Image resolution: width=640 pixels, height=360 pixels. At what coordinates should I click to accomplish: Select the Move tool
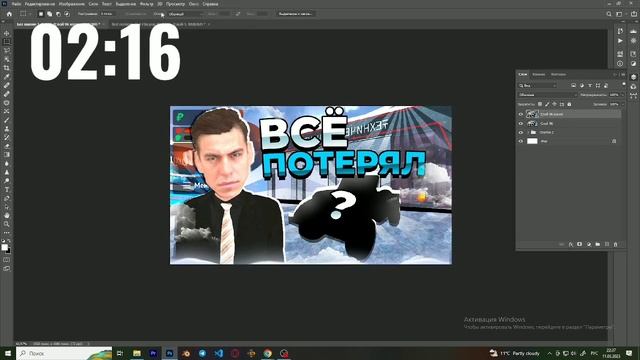pyautogui.click(x=7, y=33)
